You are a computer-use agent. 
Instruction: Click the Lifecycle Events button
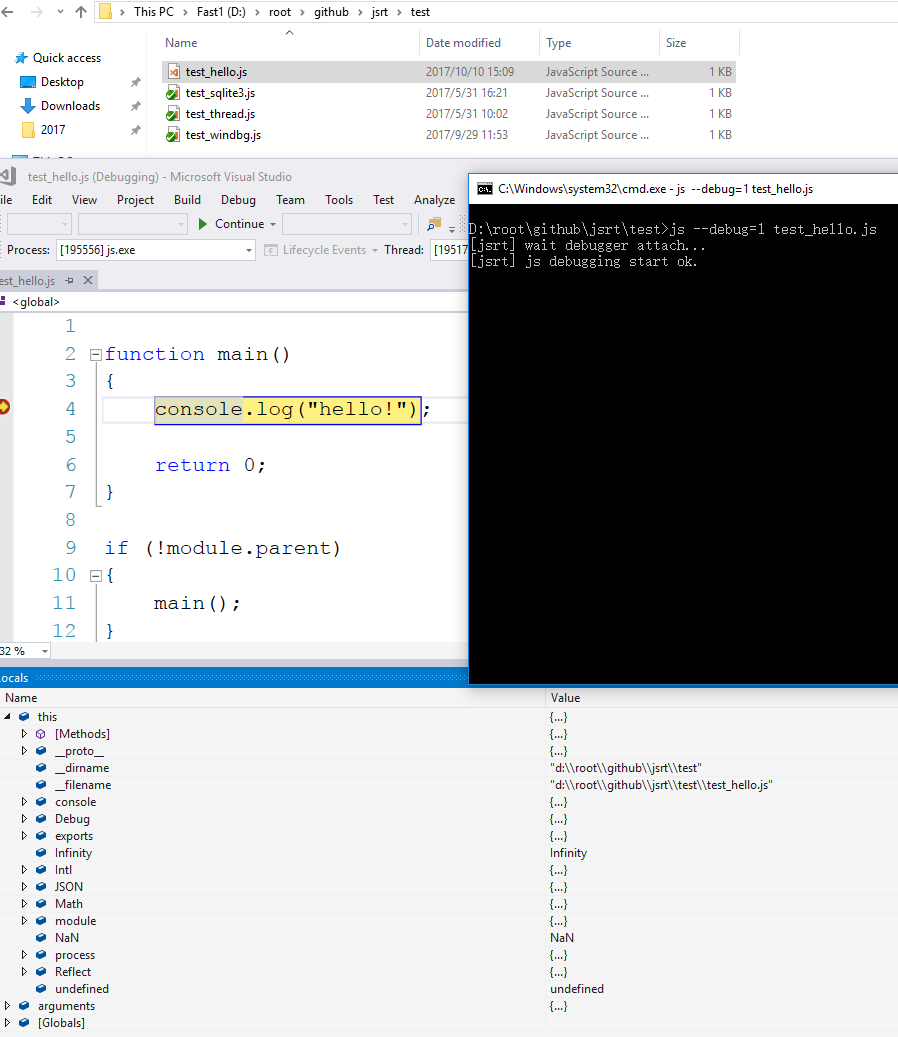coord(316,250)
